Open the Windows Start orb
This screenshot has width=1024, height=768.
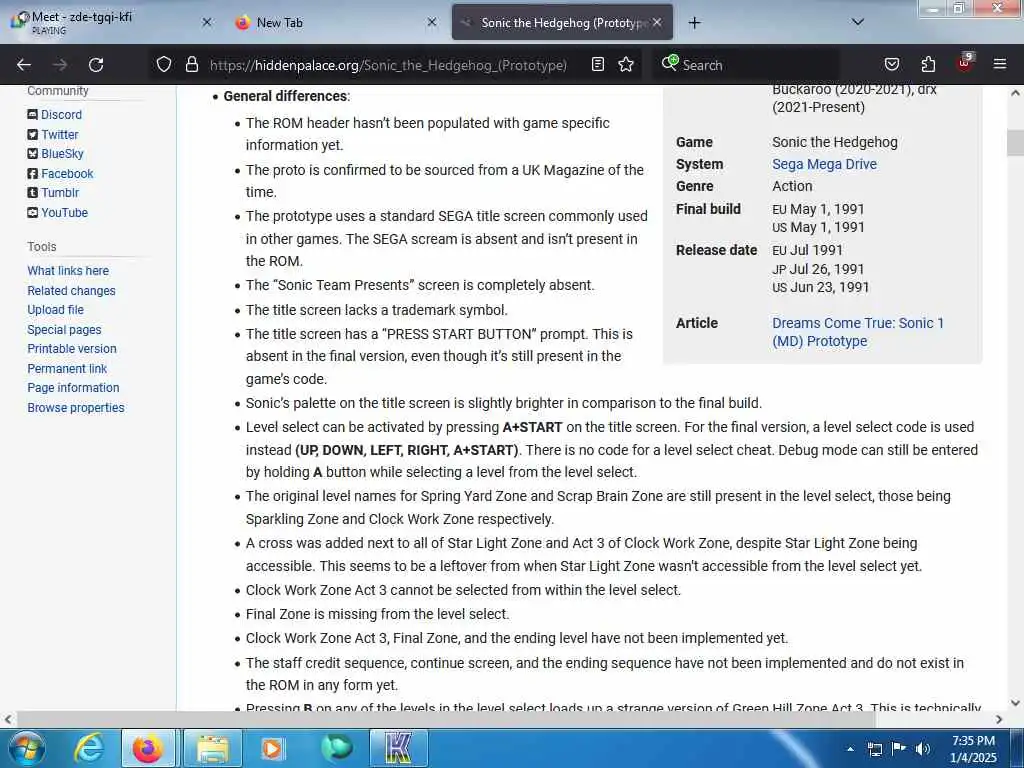pyautogui.click(x=26, y=748)
